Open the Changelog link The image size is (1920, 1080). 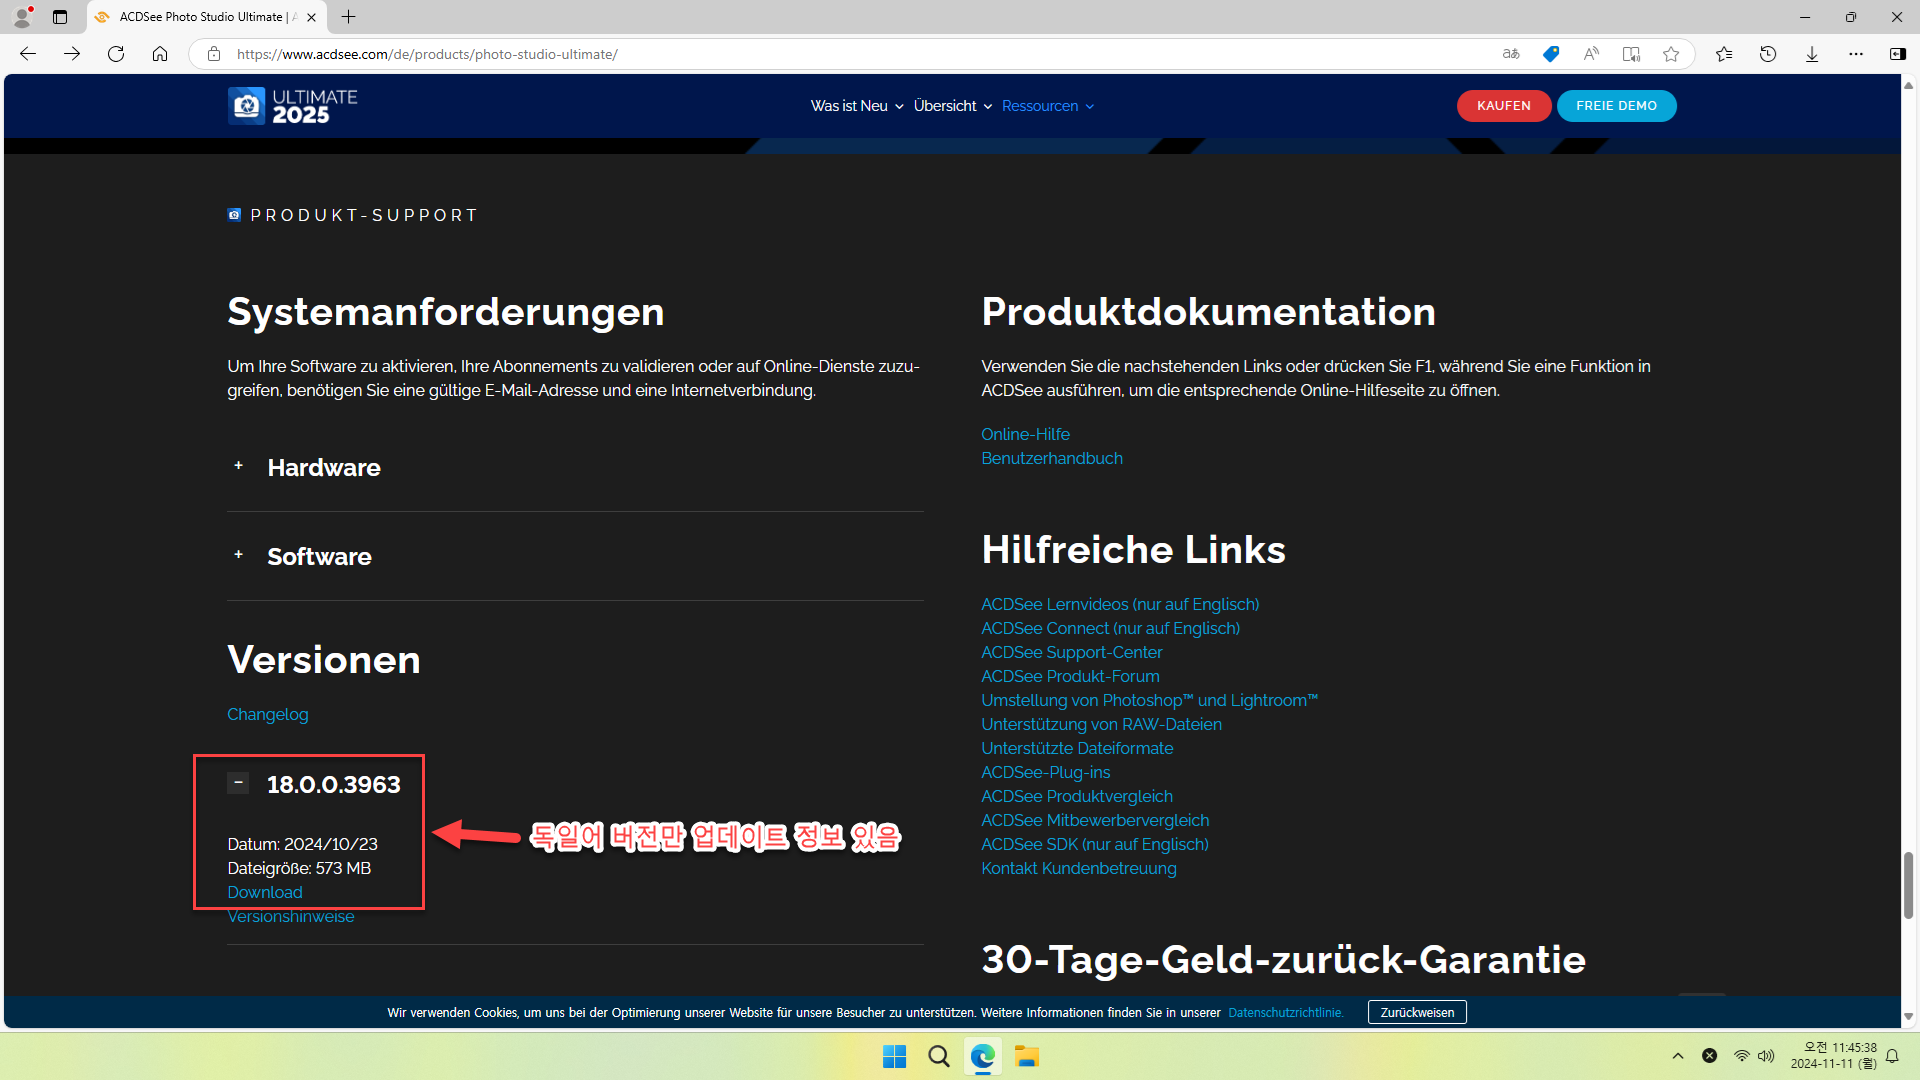click(267, 714)
